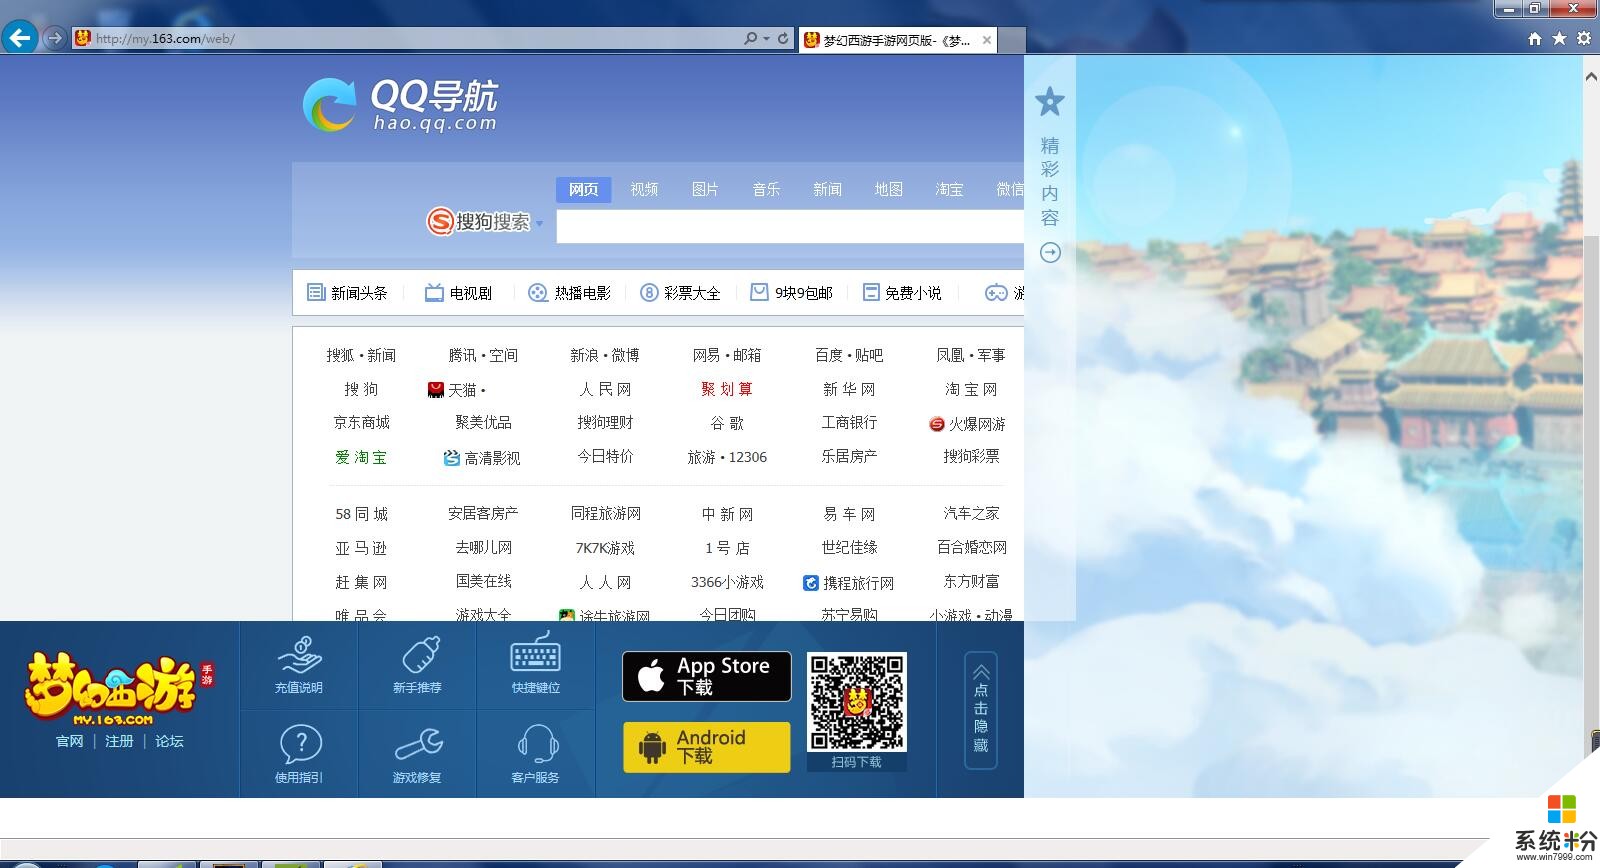Click the browser forward arrow button
Viewport: 1600px width, 868px height.
tap(55, 38)
